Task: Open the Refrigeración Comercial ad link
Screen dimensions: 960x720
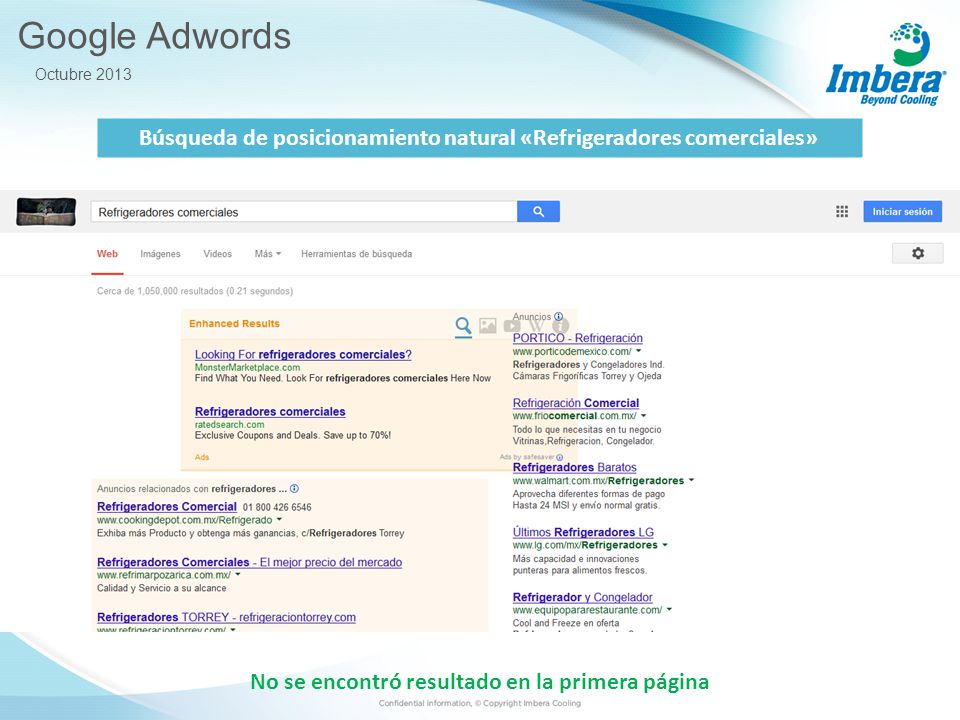Action: pyautogui.click(x=576, y=403)
